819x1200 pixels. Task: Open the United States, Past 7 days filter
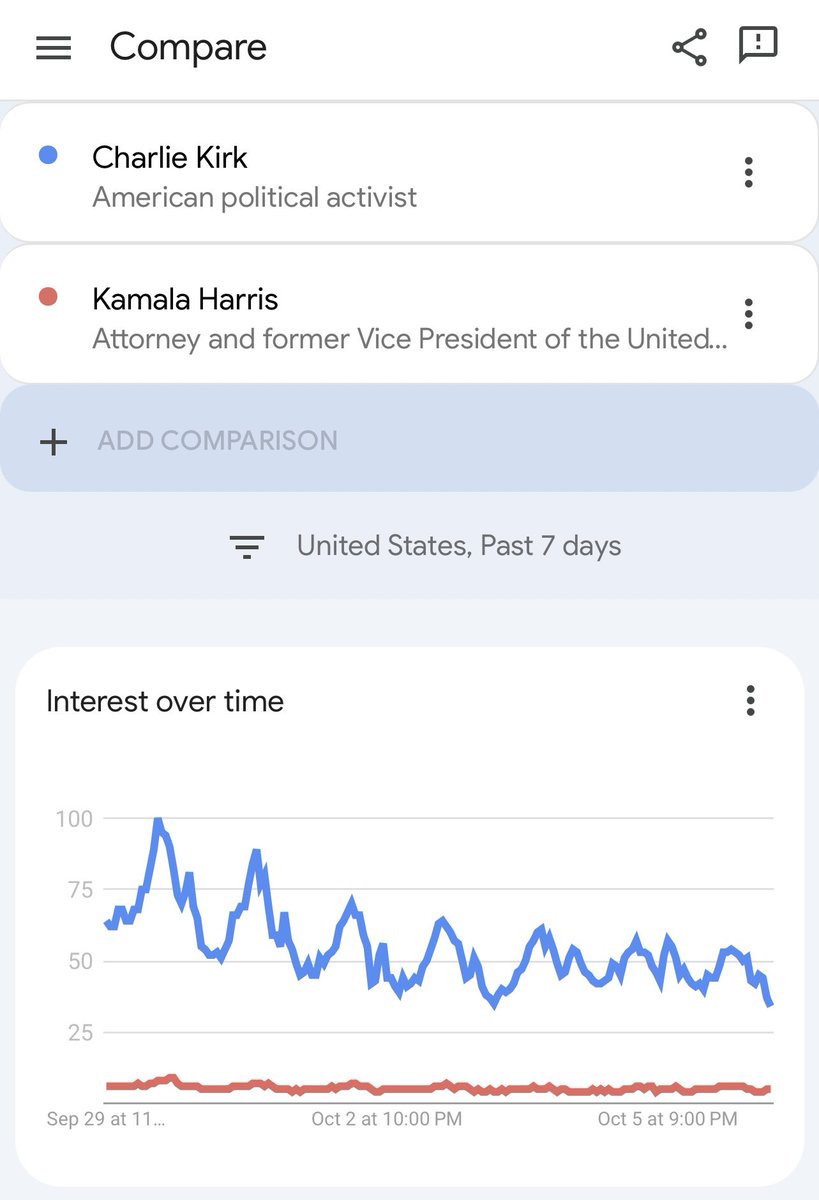click(x=458, y=546)
